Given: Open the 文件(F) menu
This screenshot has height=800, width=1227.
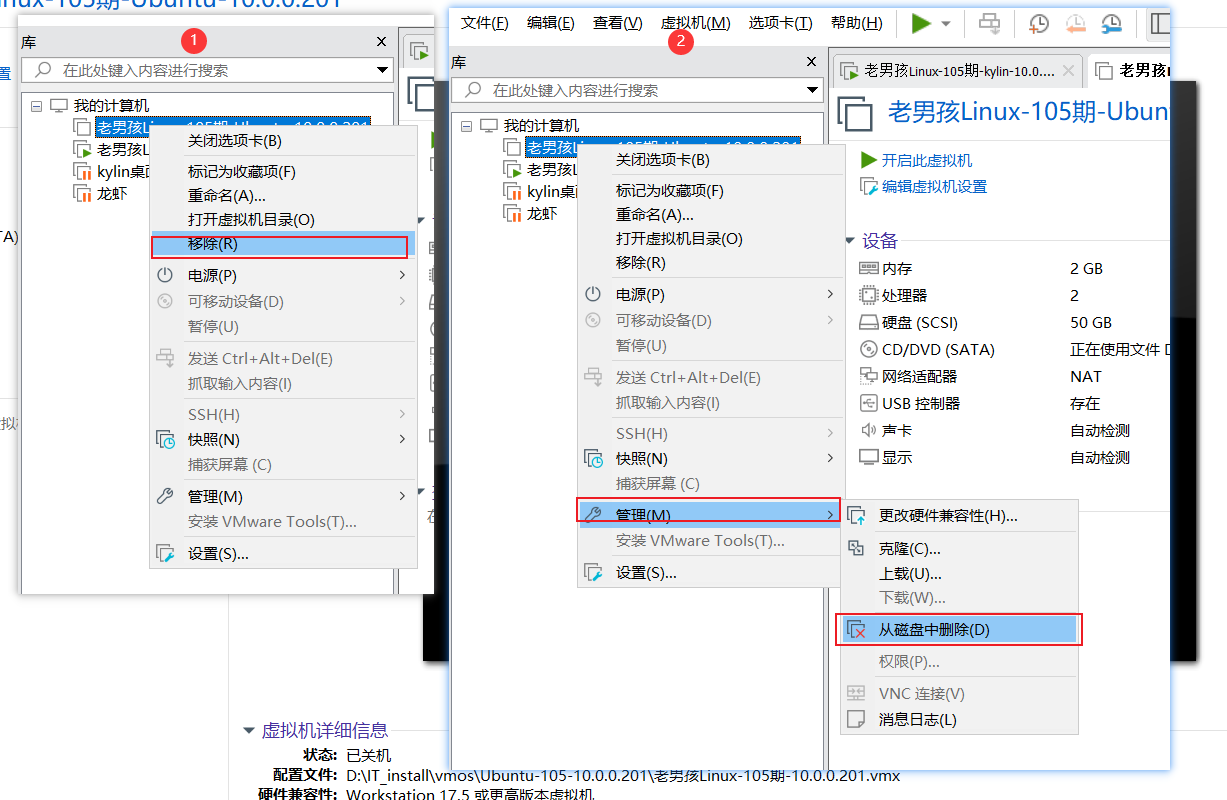Looking at the screenshot, I should pyautogui.click(x=485, y=23).
